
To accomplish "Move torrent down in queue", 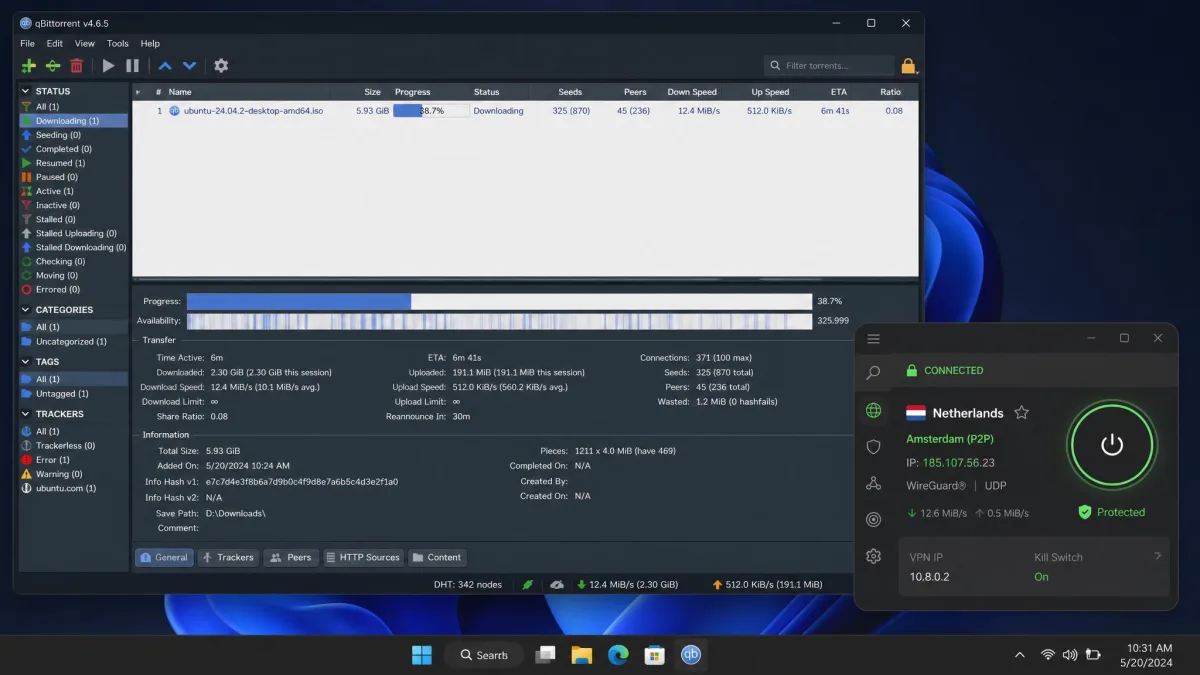I will pyautogui.click(x=189, y=66).
